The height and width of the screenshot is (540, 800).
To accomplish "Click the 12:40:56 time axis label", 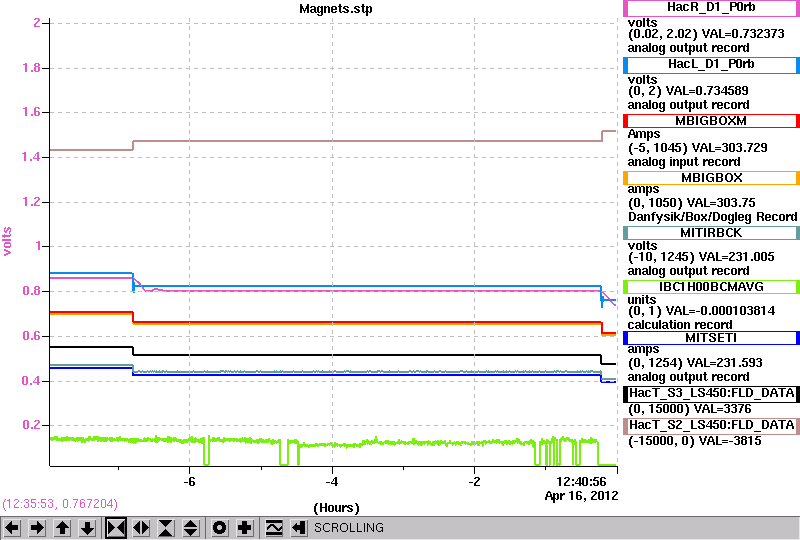I will (581, 482).
